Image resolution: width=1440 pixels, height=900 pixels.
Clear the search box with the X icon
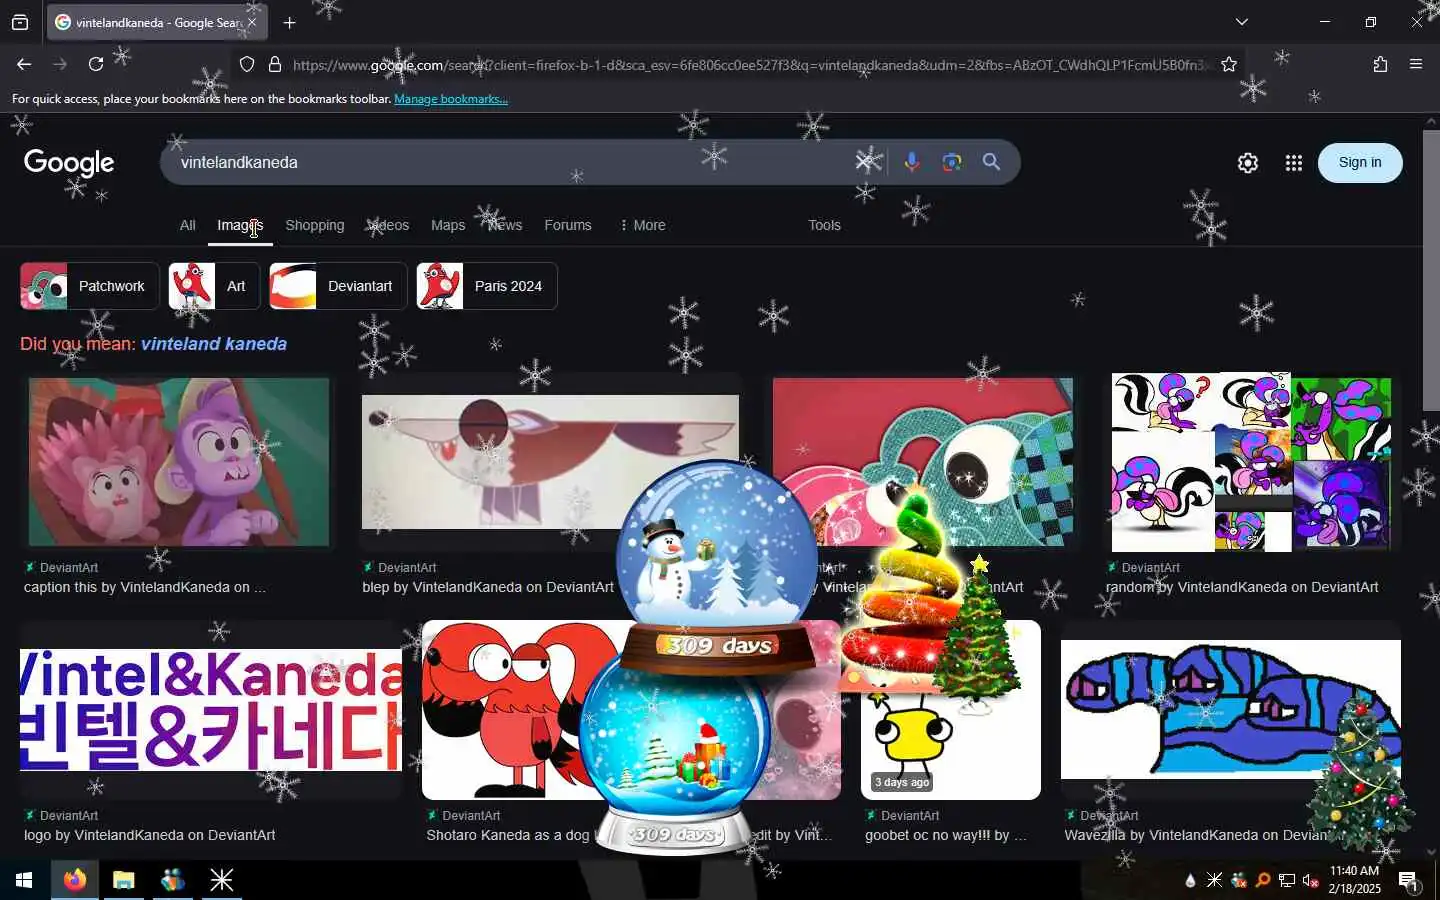865,162
